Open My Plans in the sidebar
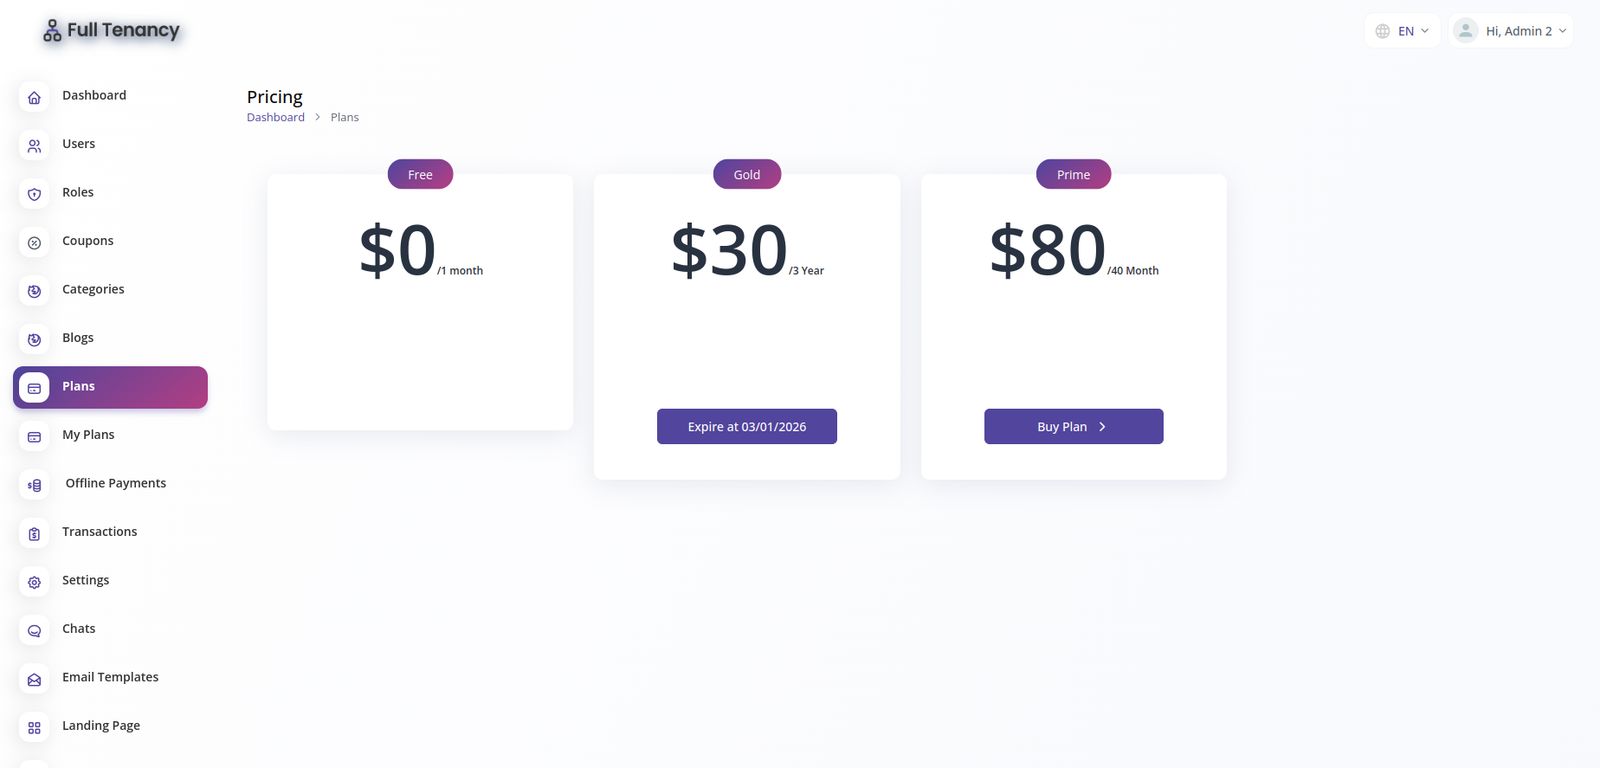The image size is (1600, 768). point(88,435)
